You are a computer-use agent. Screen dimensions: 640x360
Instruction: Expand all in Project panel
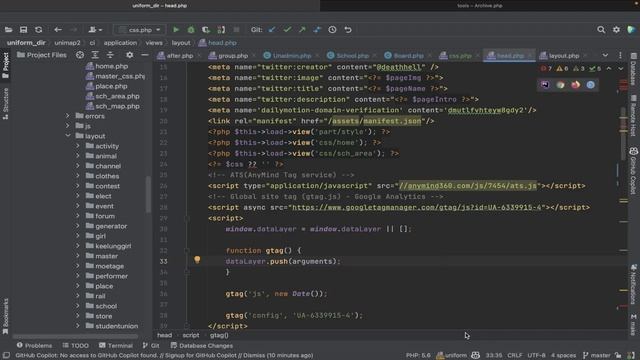click(95, 55)
